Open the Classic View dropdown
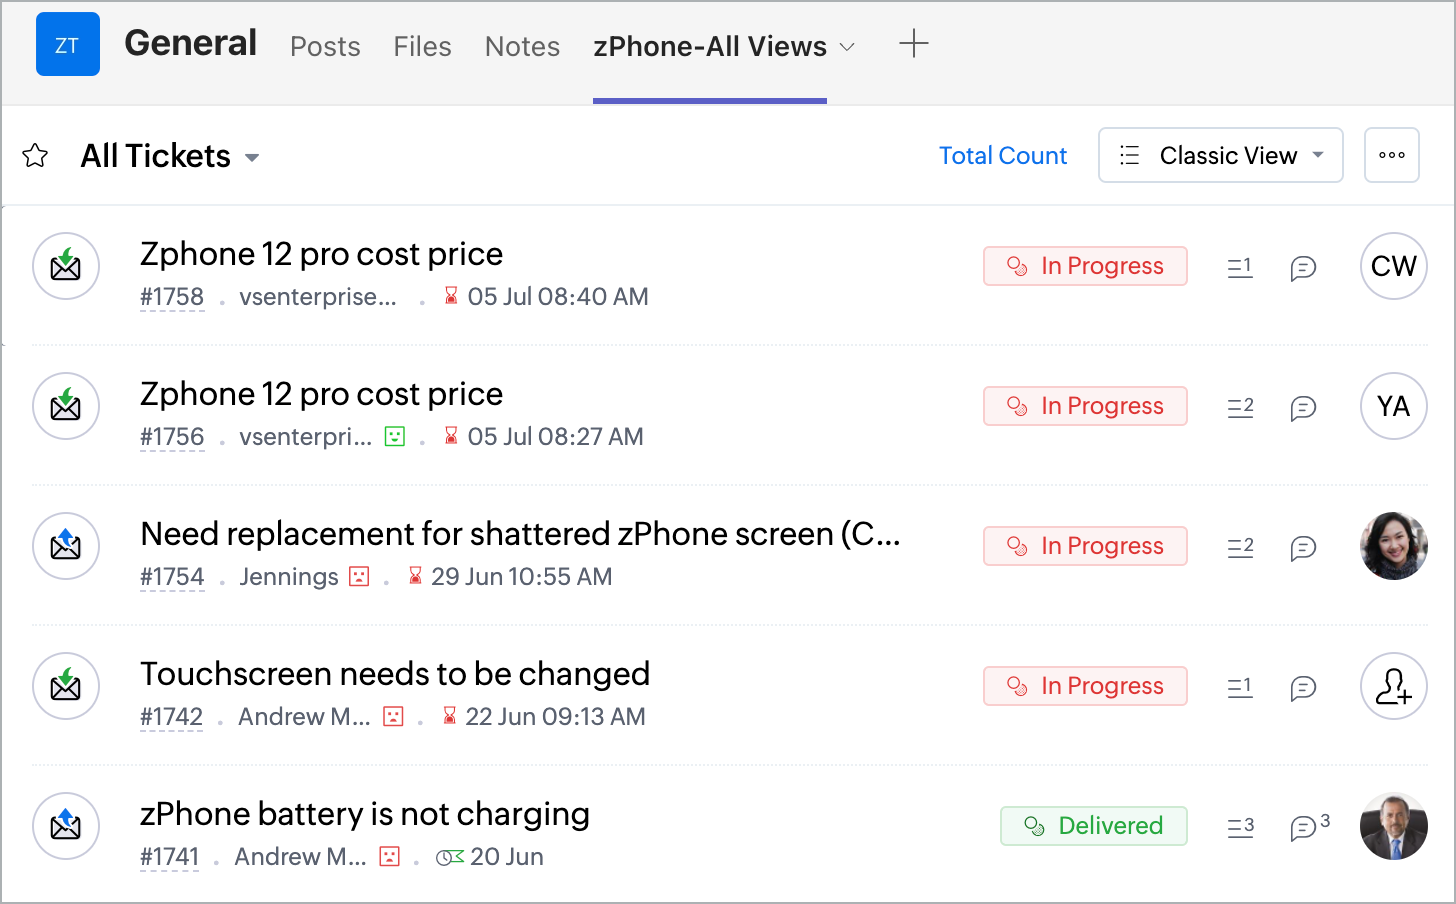 click(x=1220, y=155)
